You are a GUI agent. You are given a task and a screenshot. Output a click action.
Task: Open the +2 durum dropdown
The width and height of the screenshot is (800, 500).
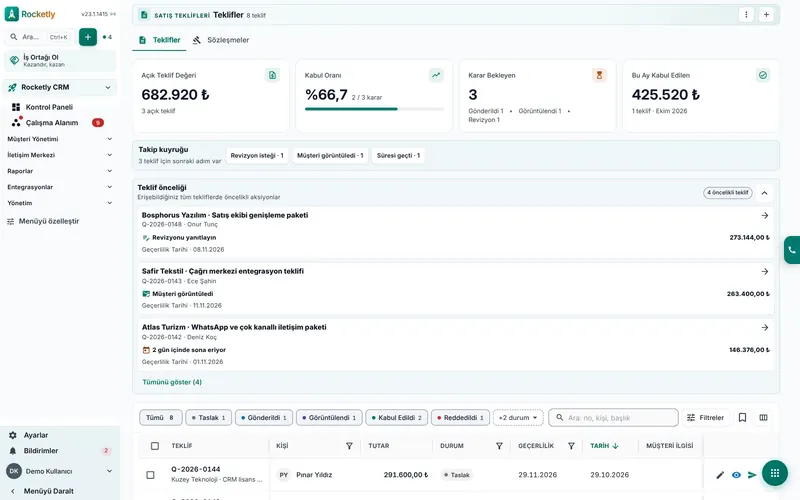518,417
